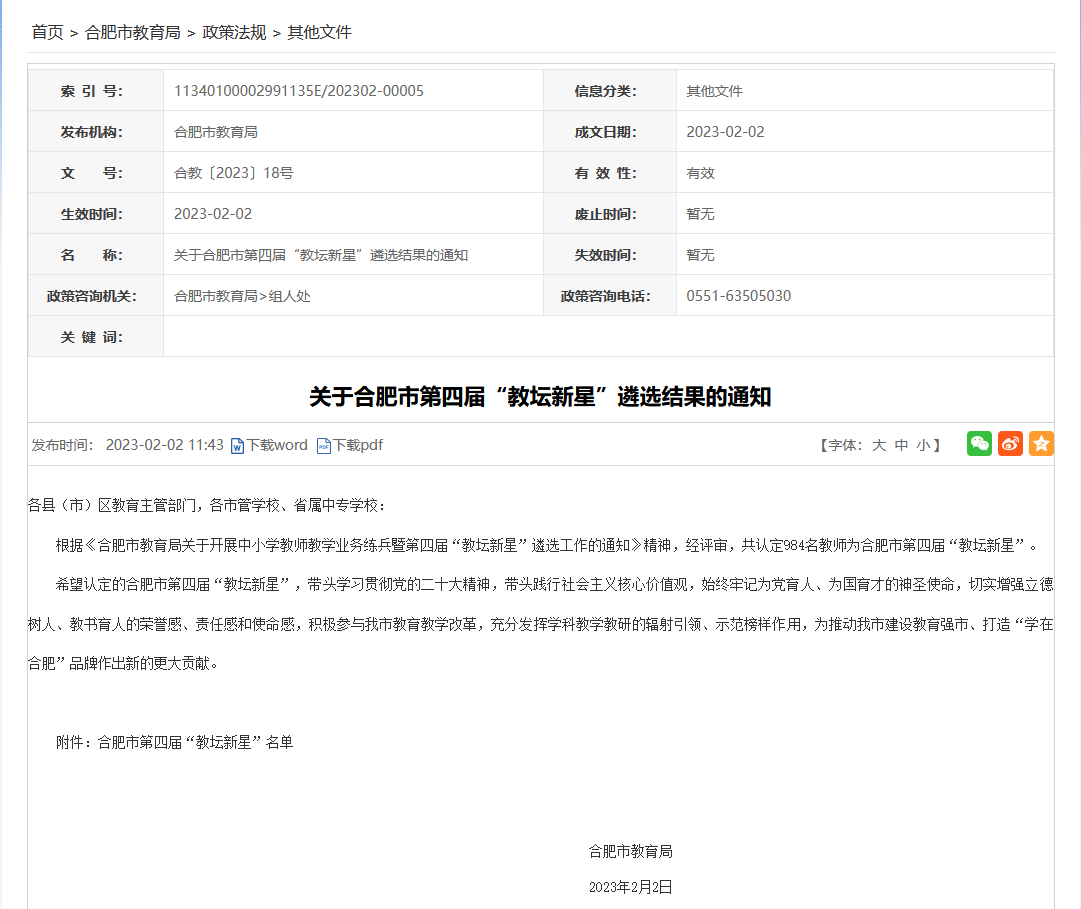Viewport: 1081px width, 909px height.
Task: Set font size to 小
Action: point(923,445)
